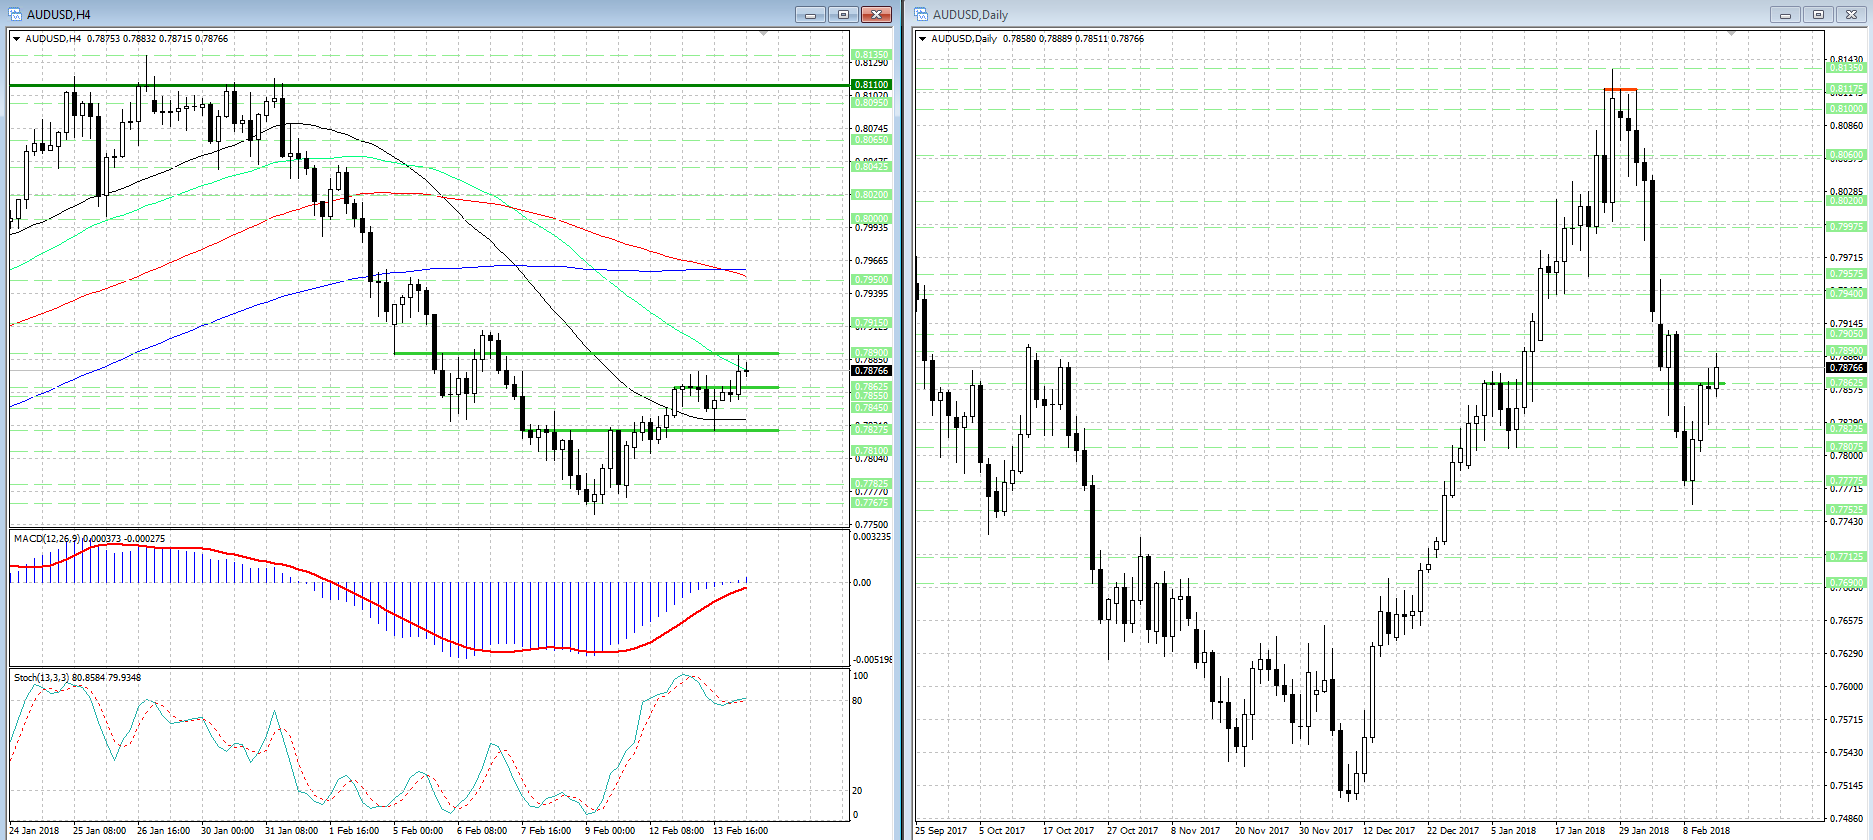The width and height of the screenshot is (1873, 840).
Task: Select the Stoch(13,3,3) indicator label
Action: [x=77, y=678]
